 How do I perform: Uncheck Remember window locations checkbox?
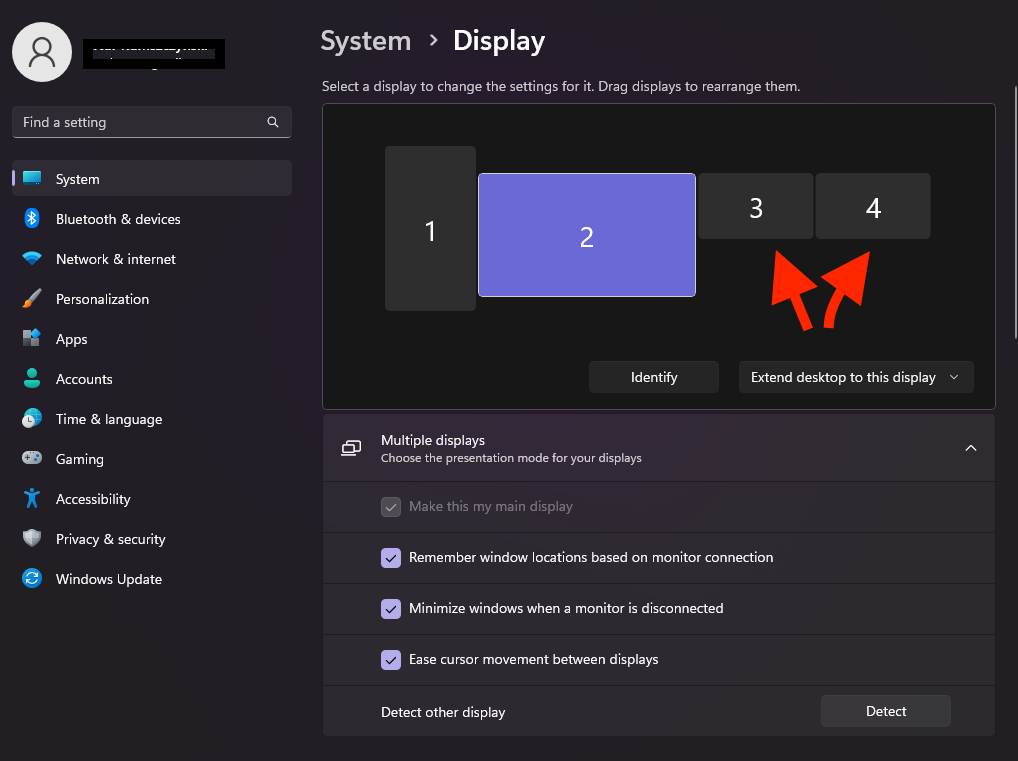(x=391, y=558)
